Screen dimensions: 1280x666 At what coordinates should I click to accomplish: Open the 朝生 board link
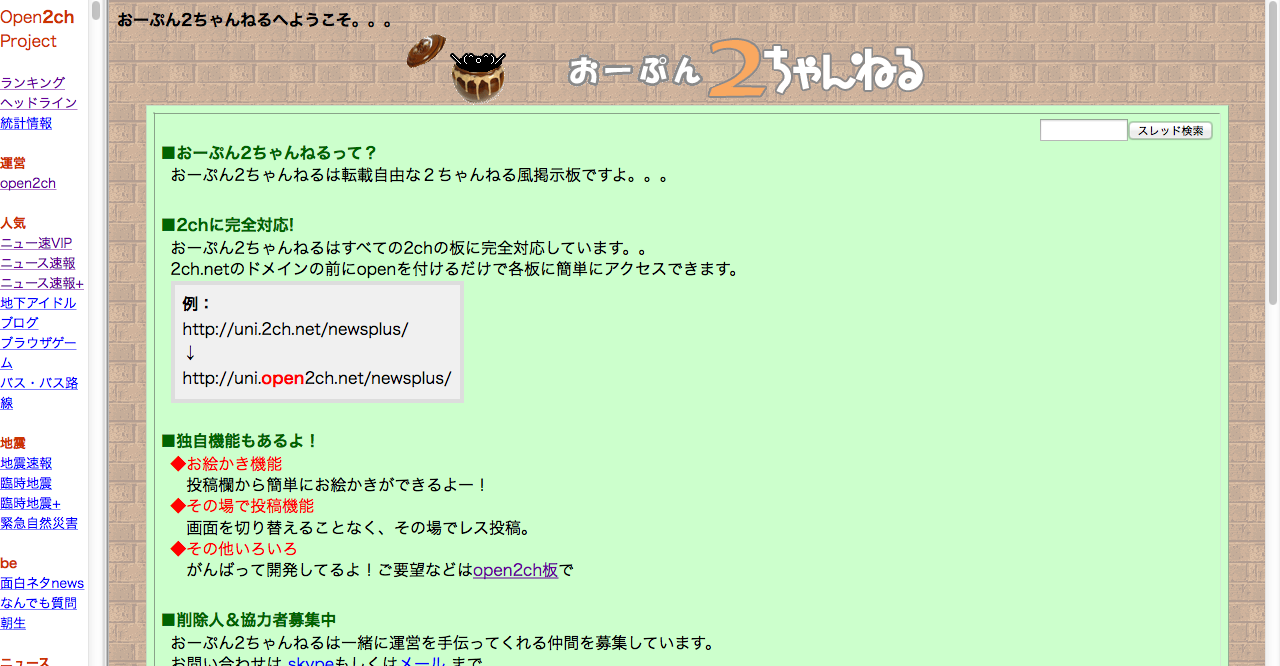click(x=13, y=623)
